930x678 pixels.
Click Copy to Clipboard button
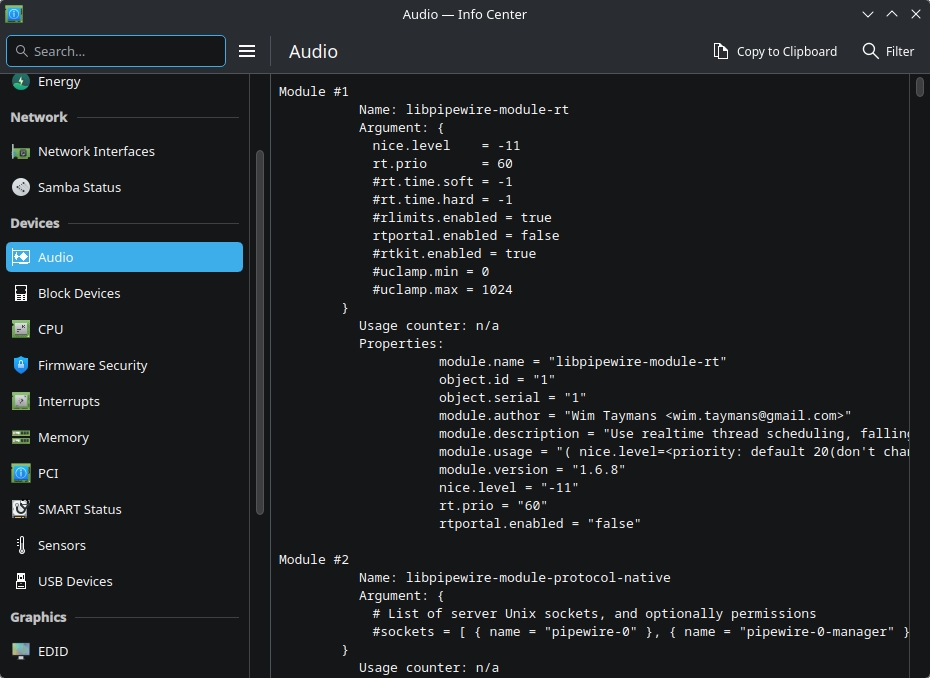coord(775,52)
